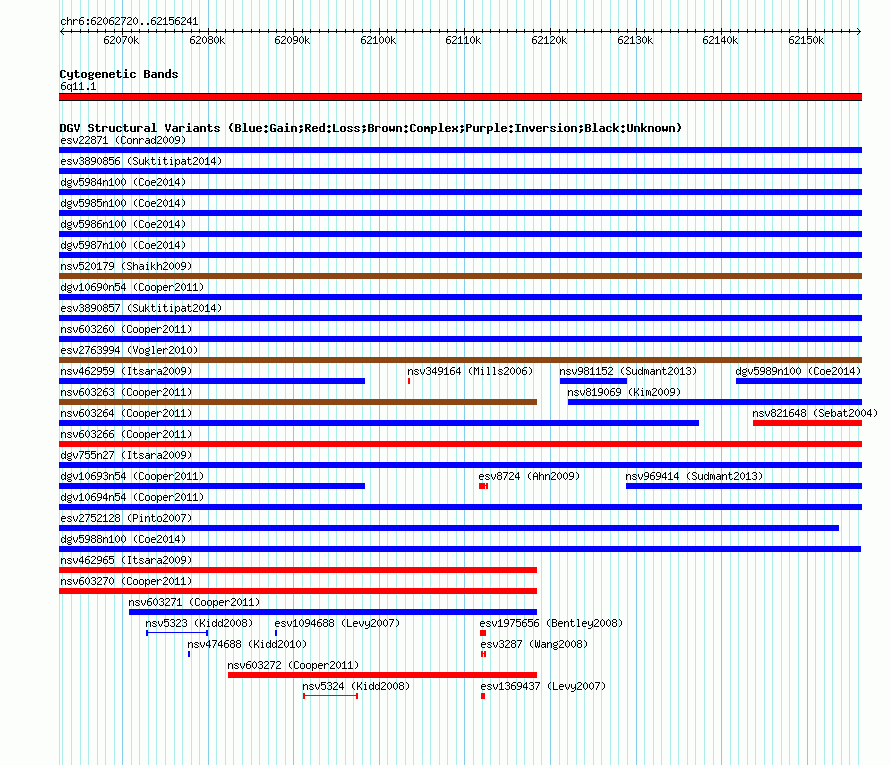The image size is (890, 765).
Task: Click the red bar under nsv821648
Action: (x=808, y=423)
